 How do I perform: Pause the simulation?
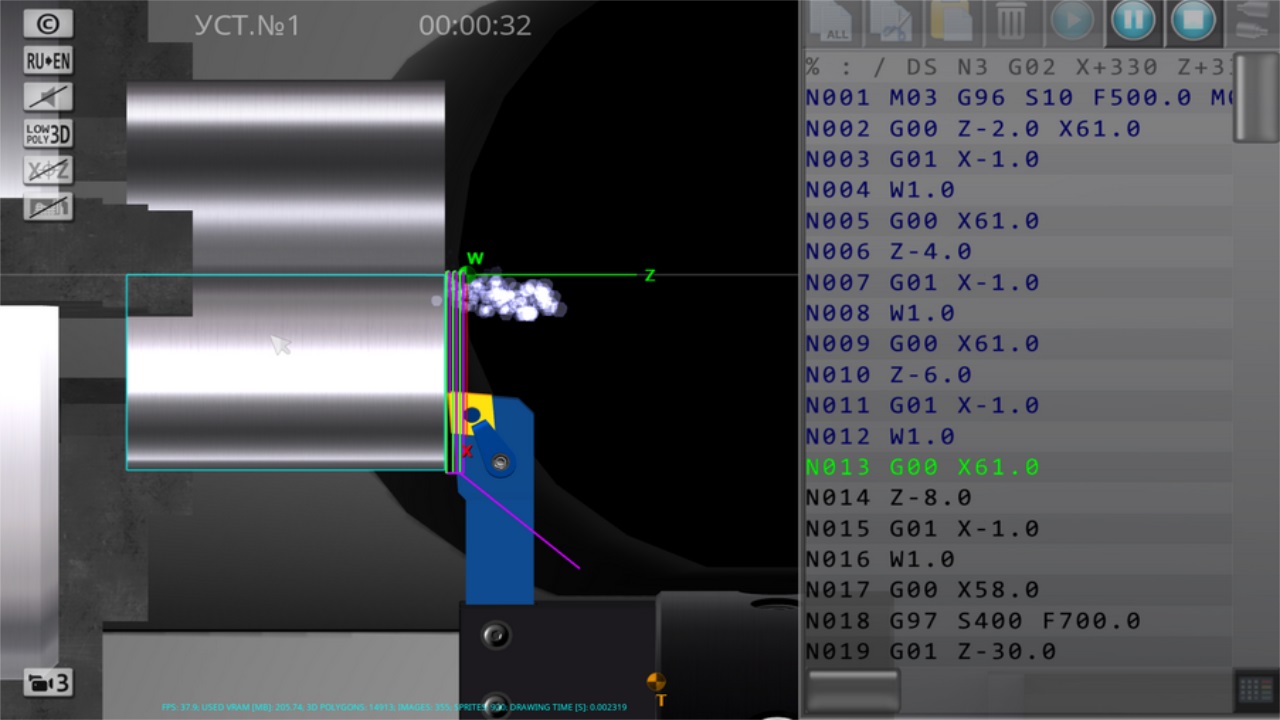tap(1133, 21)
